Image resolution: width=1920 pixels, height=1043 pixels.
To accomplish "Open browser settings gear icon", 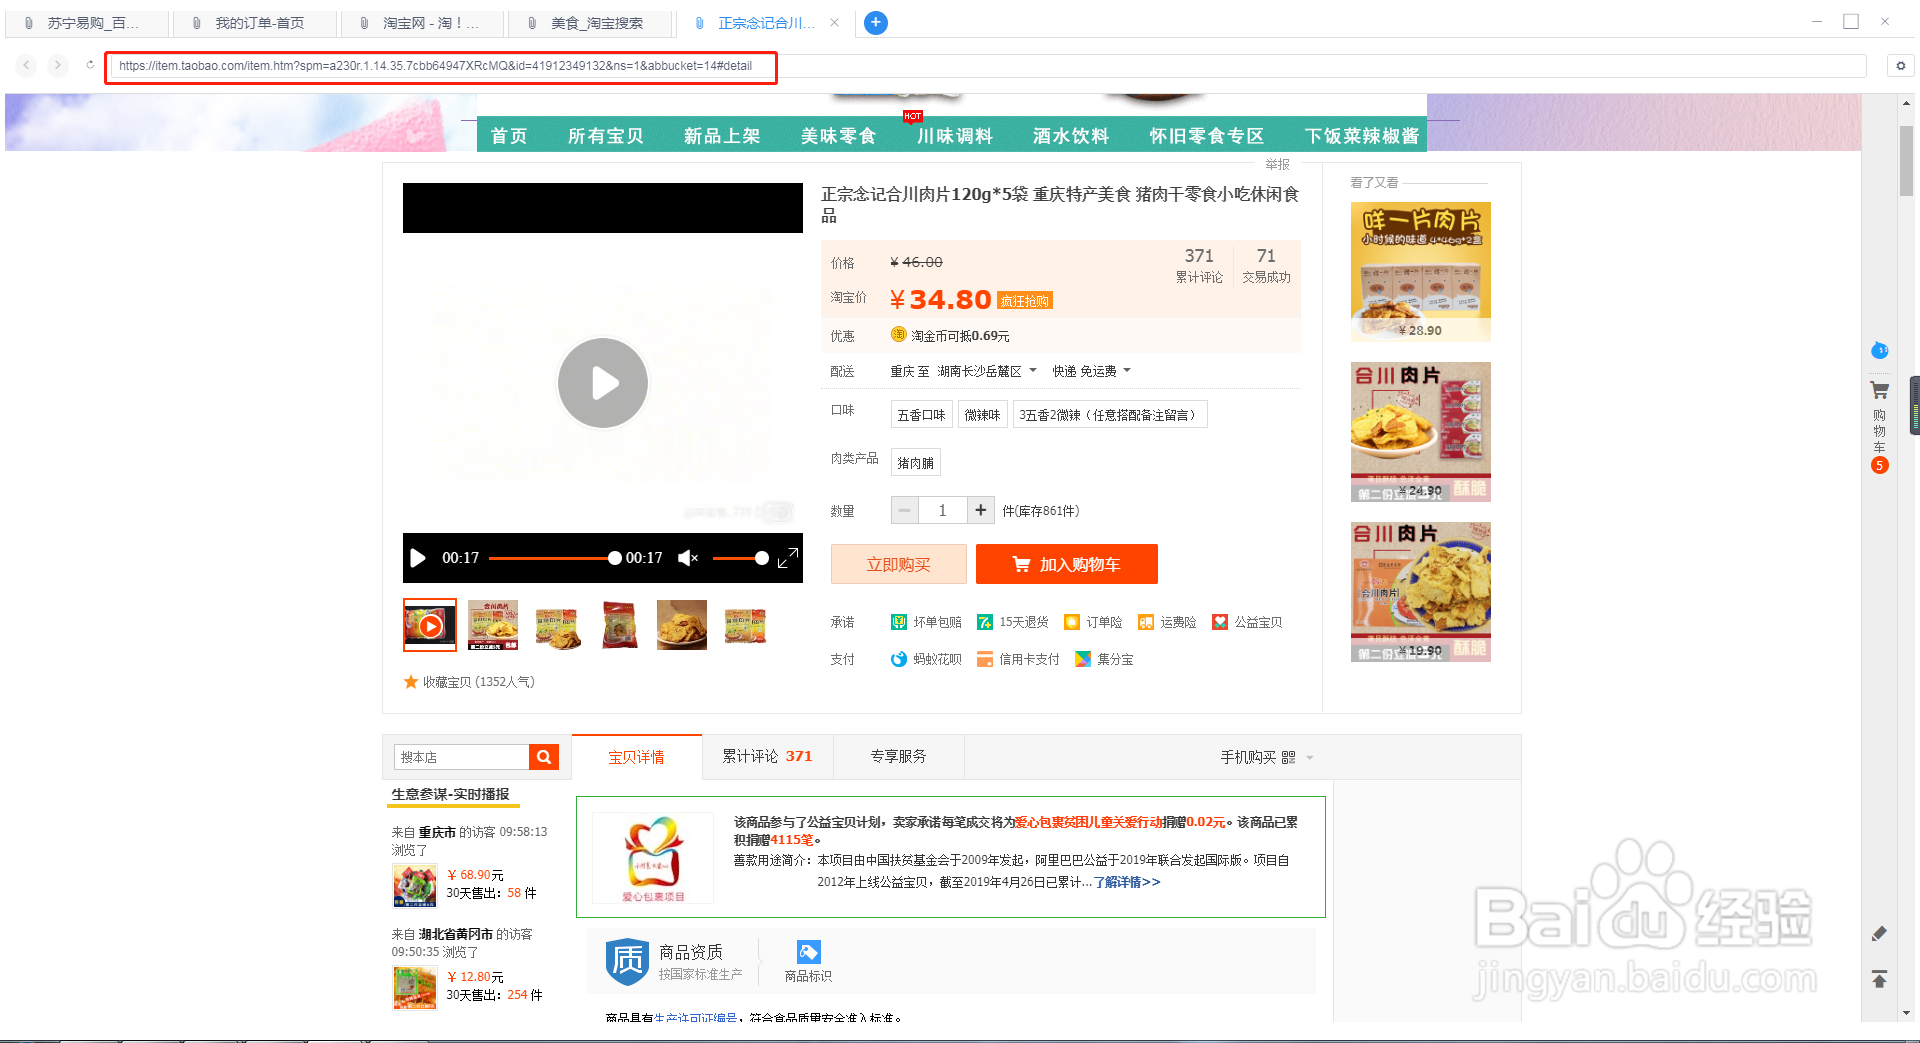I will tap(1900, 65).
